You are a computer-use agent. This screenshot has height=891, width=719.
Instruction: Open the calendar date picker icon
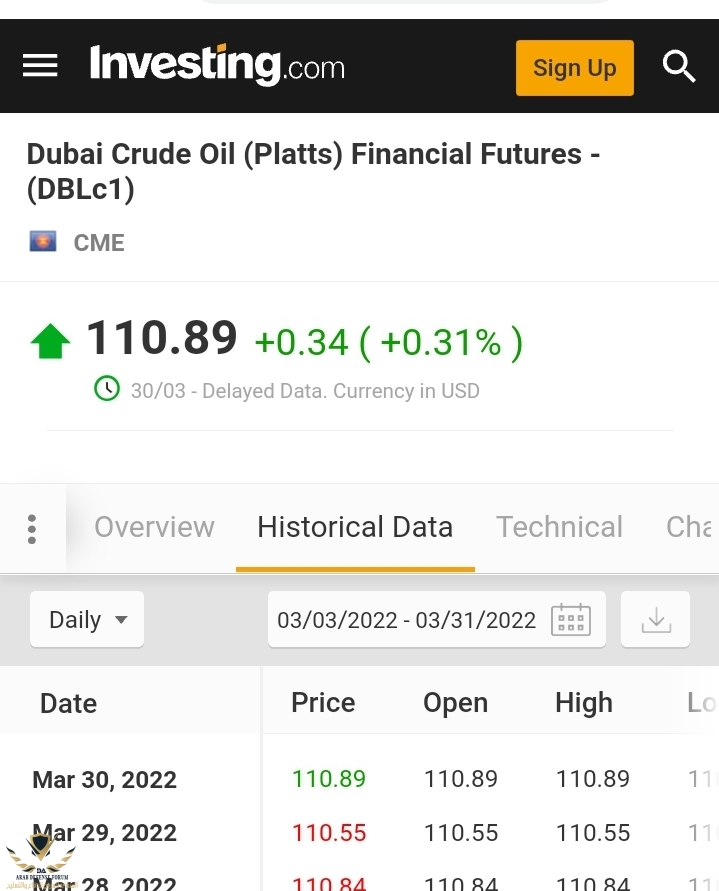[x=571, y=620]
